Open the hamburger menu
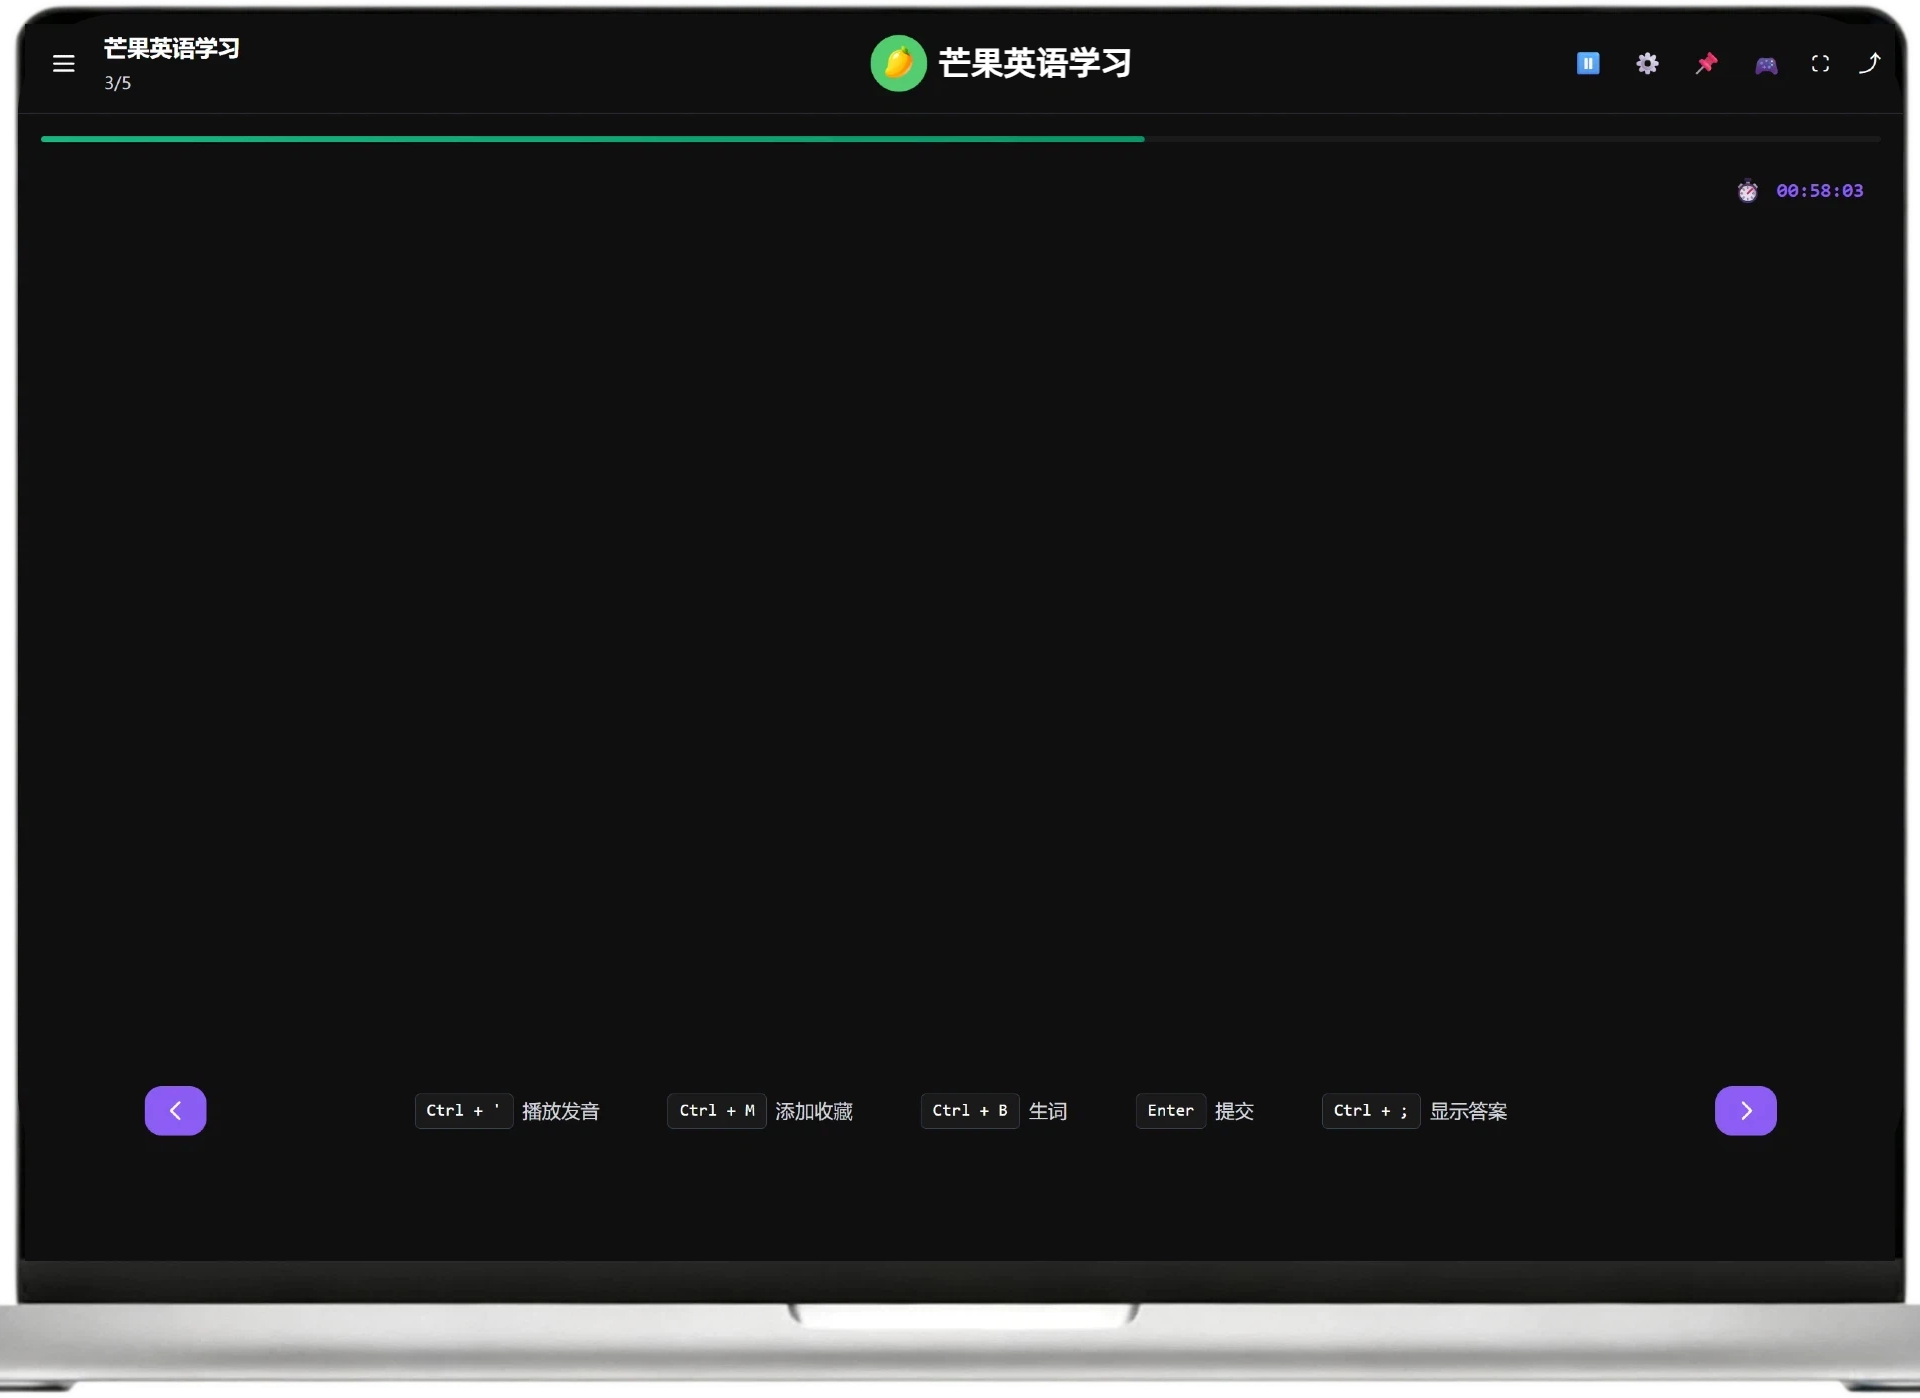The image size is (1920, 1398). click(63, 63)
